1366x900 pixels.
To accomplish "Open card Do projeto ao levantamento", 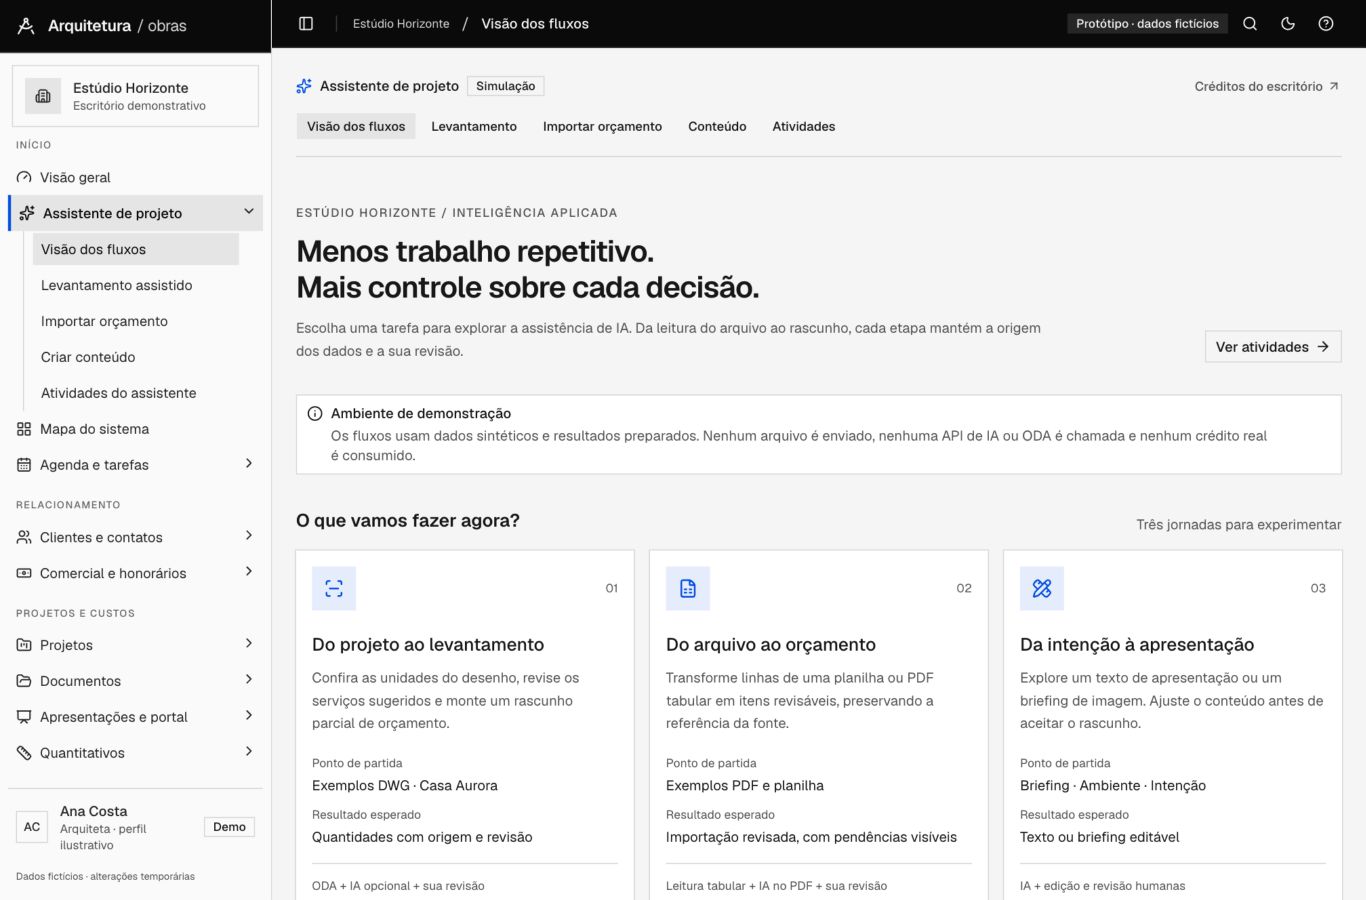I will (x=465, y=724).
